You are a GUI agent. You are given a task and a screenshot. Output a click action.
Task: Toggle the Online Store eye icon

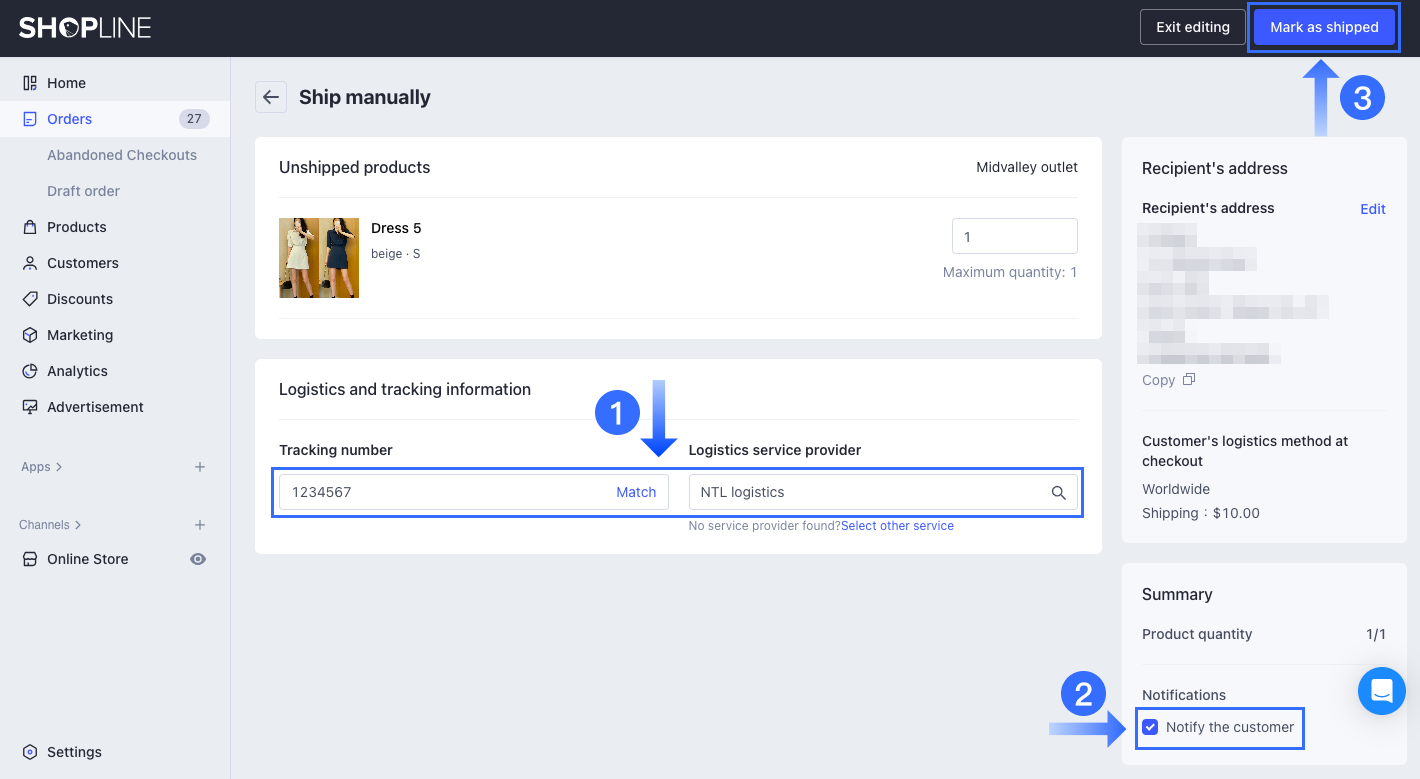[x=198, y=559]
